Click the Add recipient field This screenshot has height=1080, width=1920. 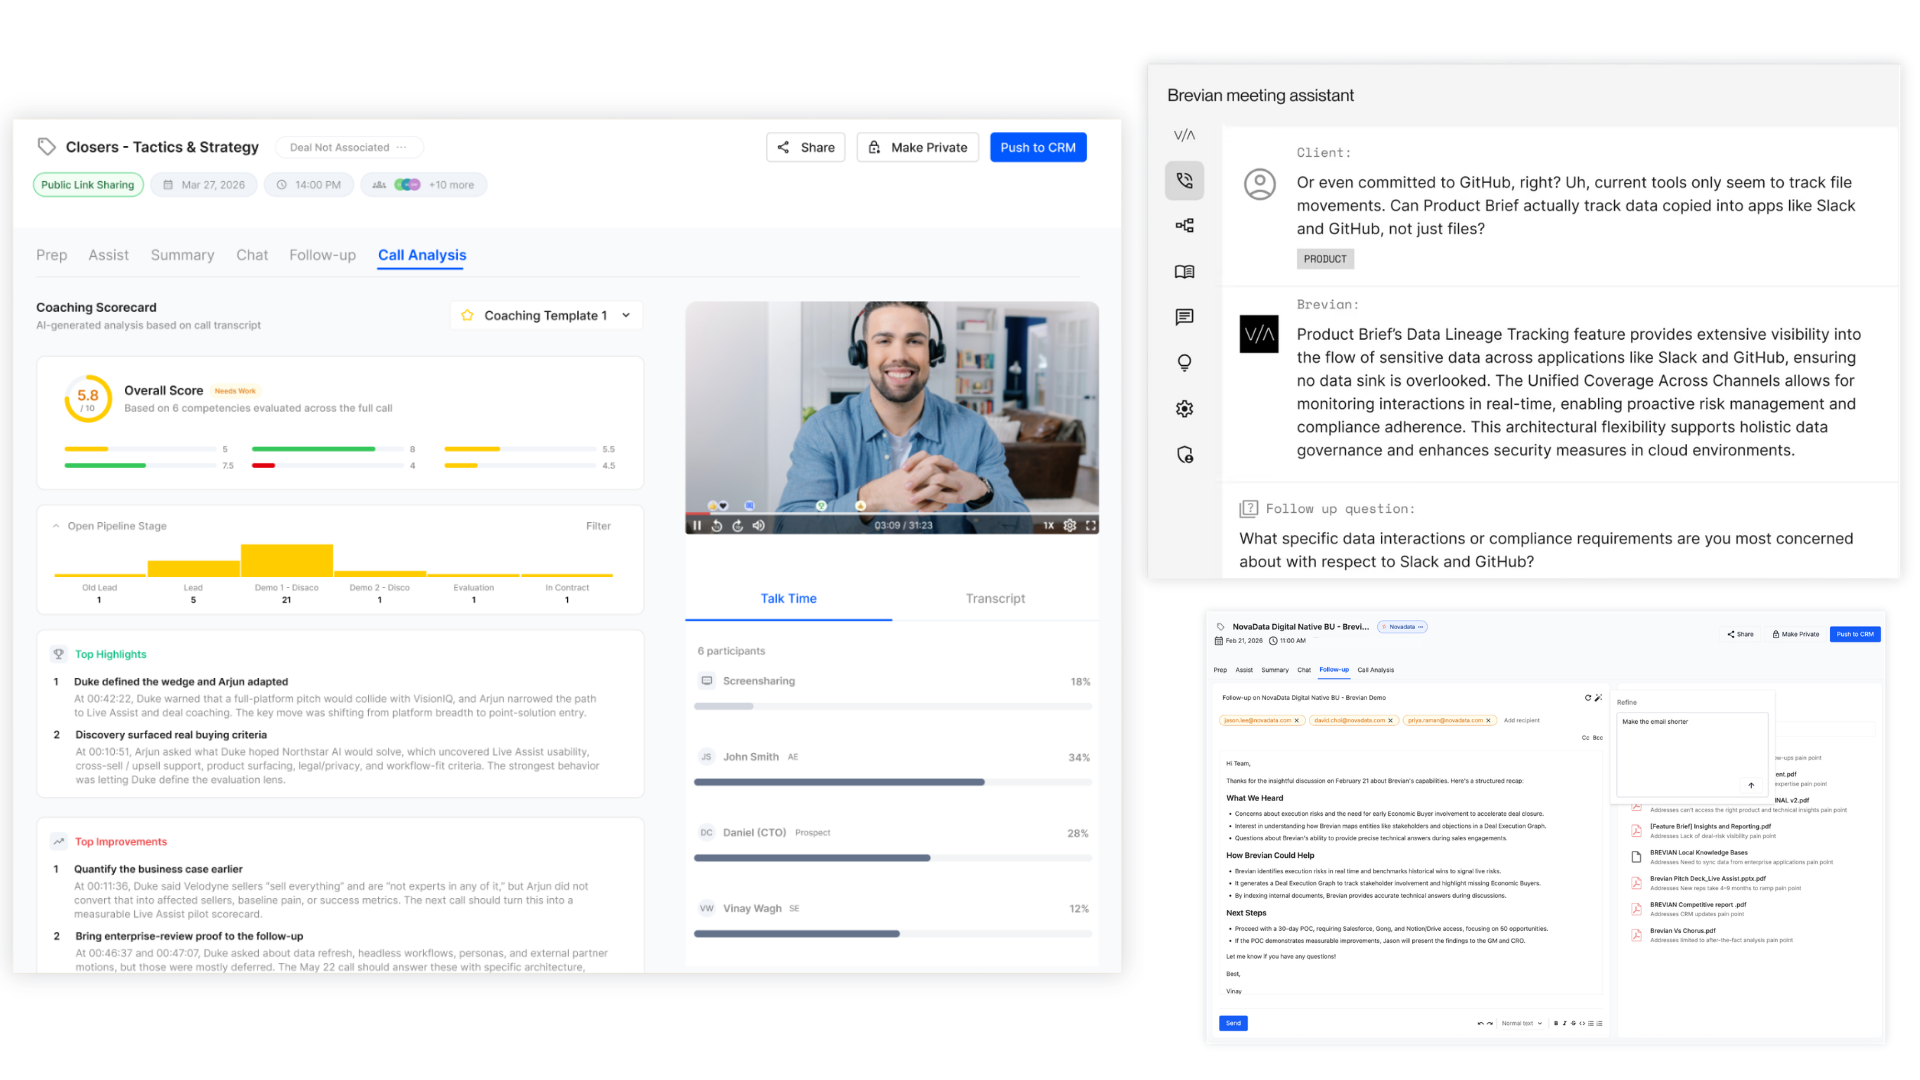[x=1522, y=720]
